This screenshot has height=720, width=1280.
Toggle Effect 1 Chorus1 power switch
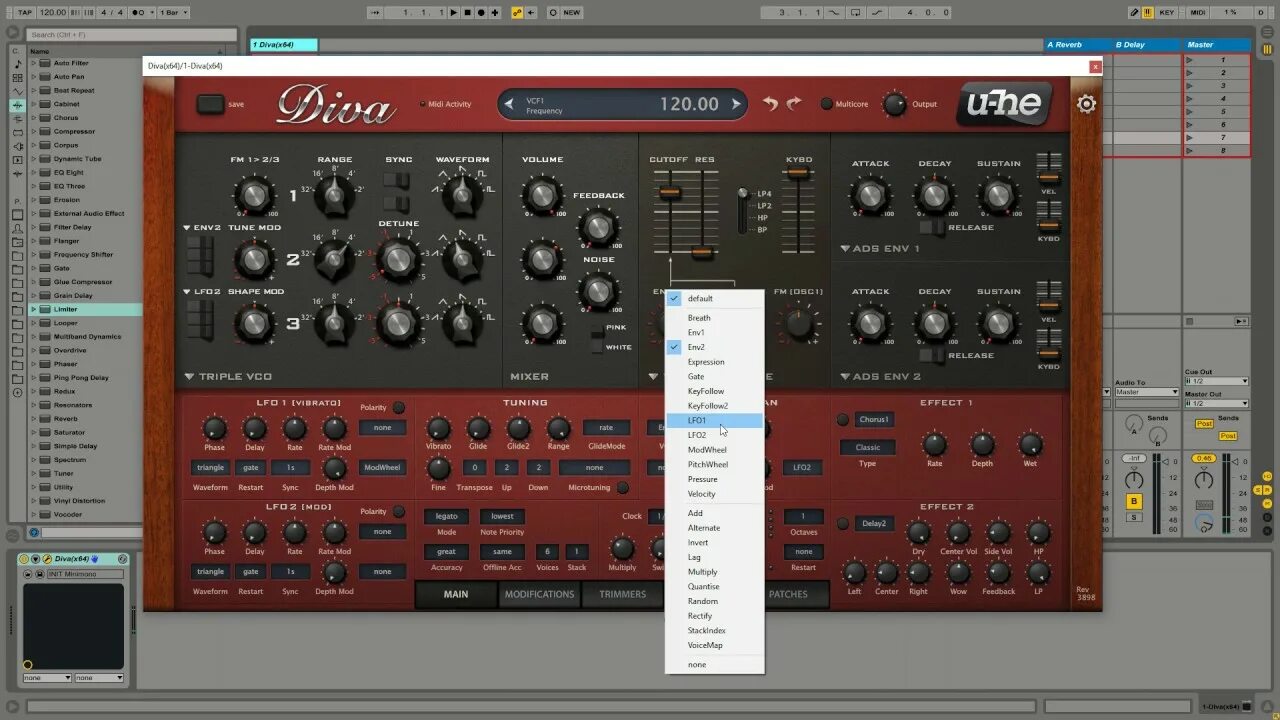click(842, 420)
